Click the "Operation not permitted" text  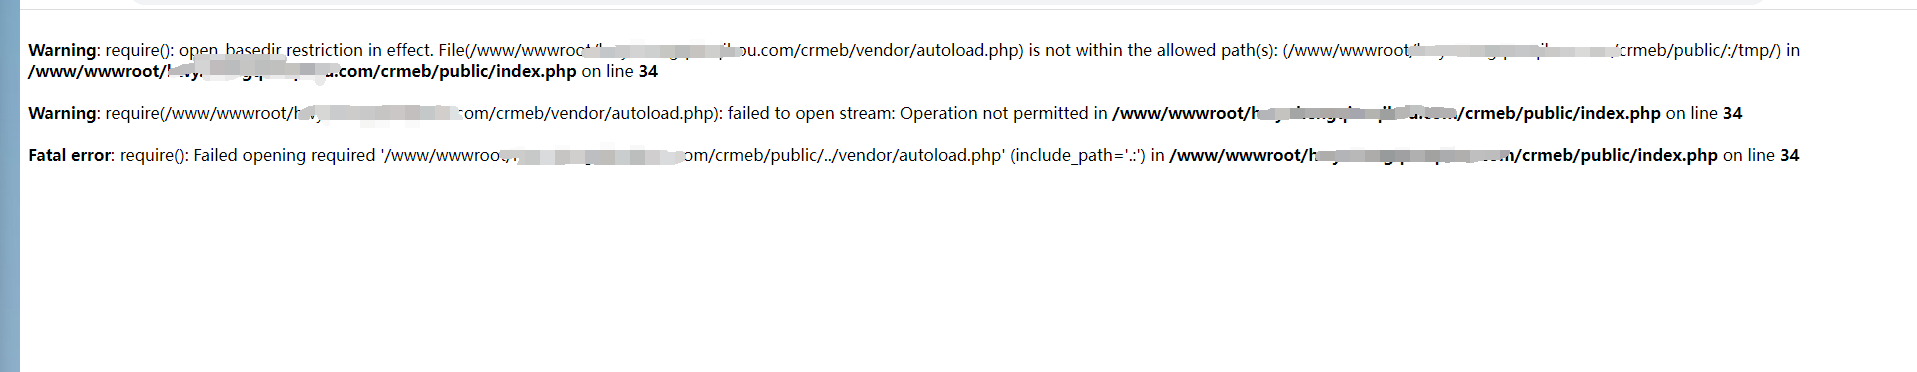(x=988, y=113)
